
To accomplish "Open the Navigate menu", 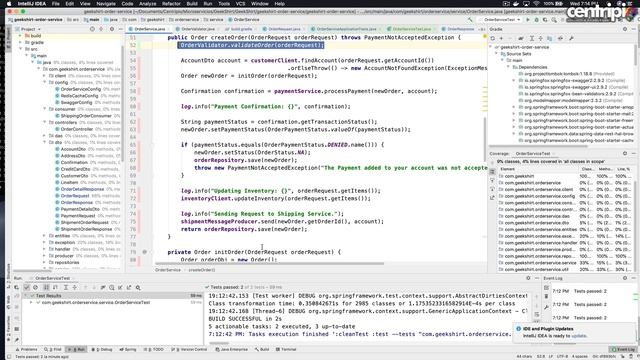I will (x=106, y=4).
